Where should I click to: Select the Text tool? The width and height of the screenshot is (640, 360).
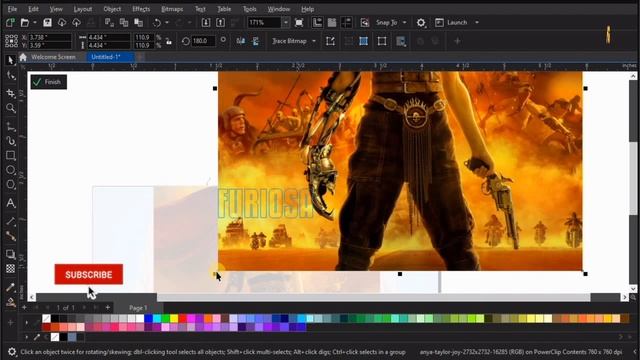coord(11,203)
